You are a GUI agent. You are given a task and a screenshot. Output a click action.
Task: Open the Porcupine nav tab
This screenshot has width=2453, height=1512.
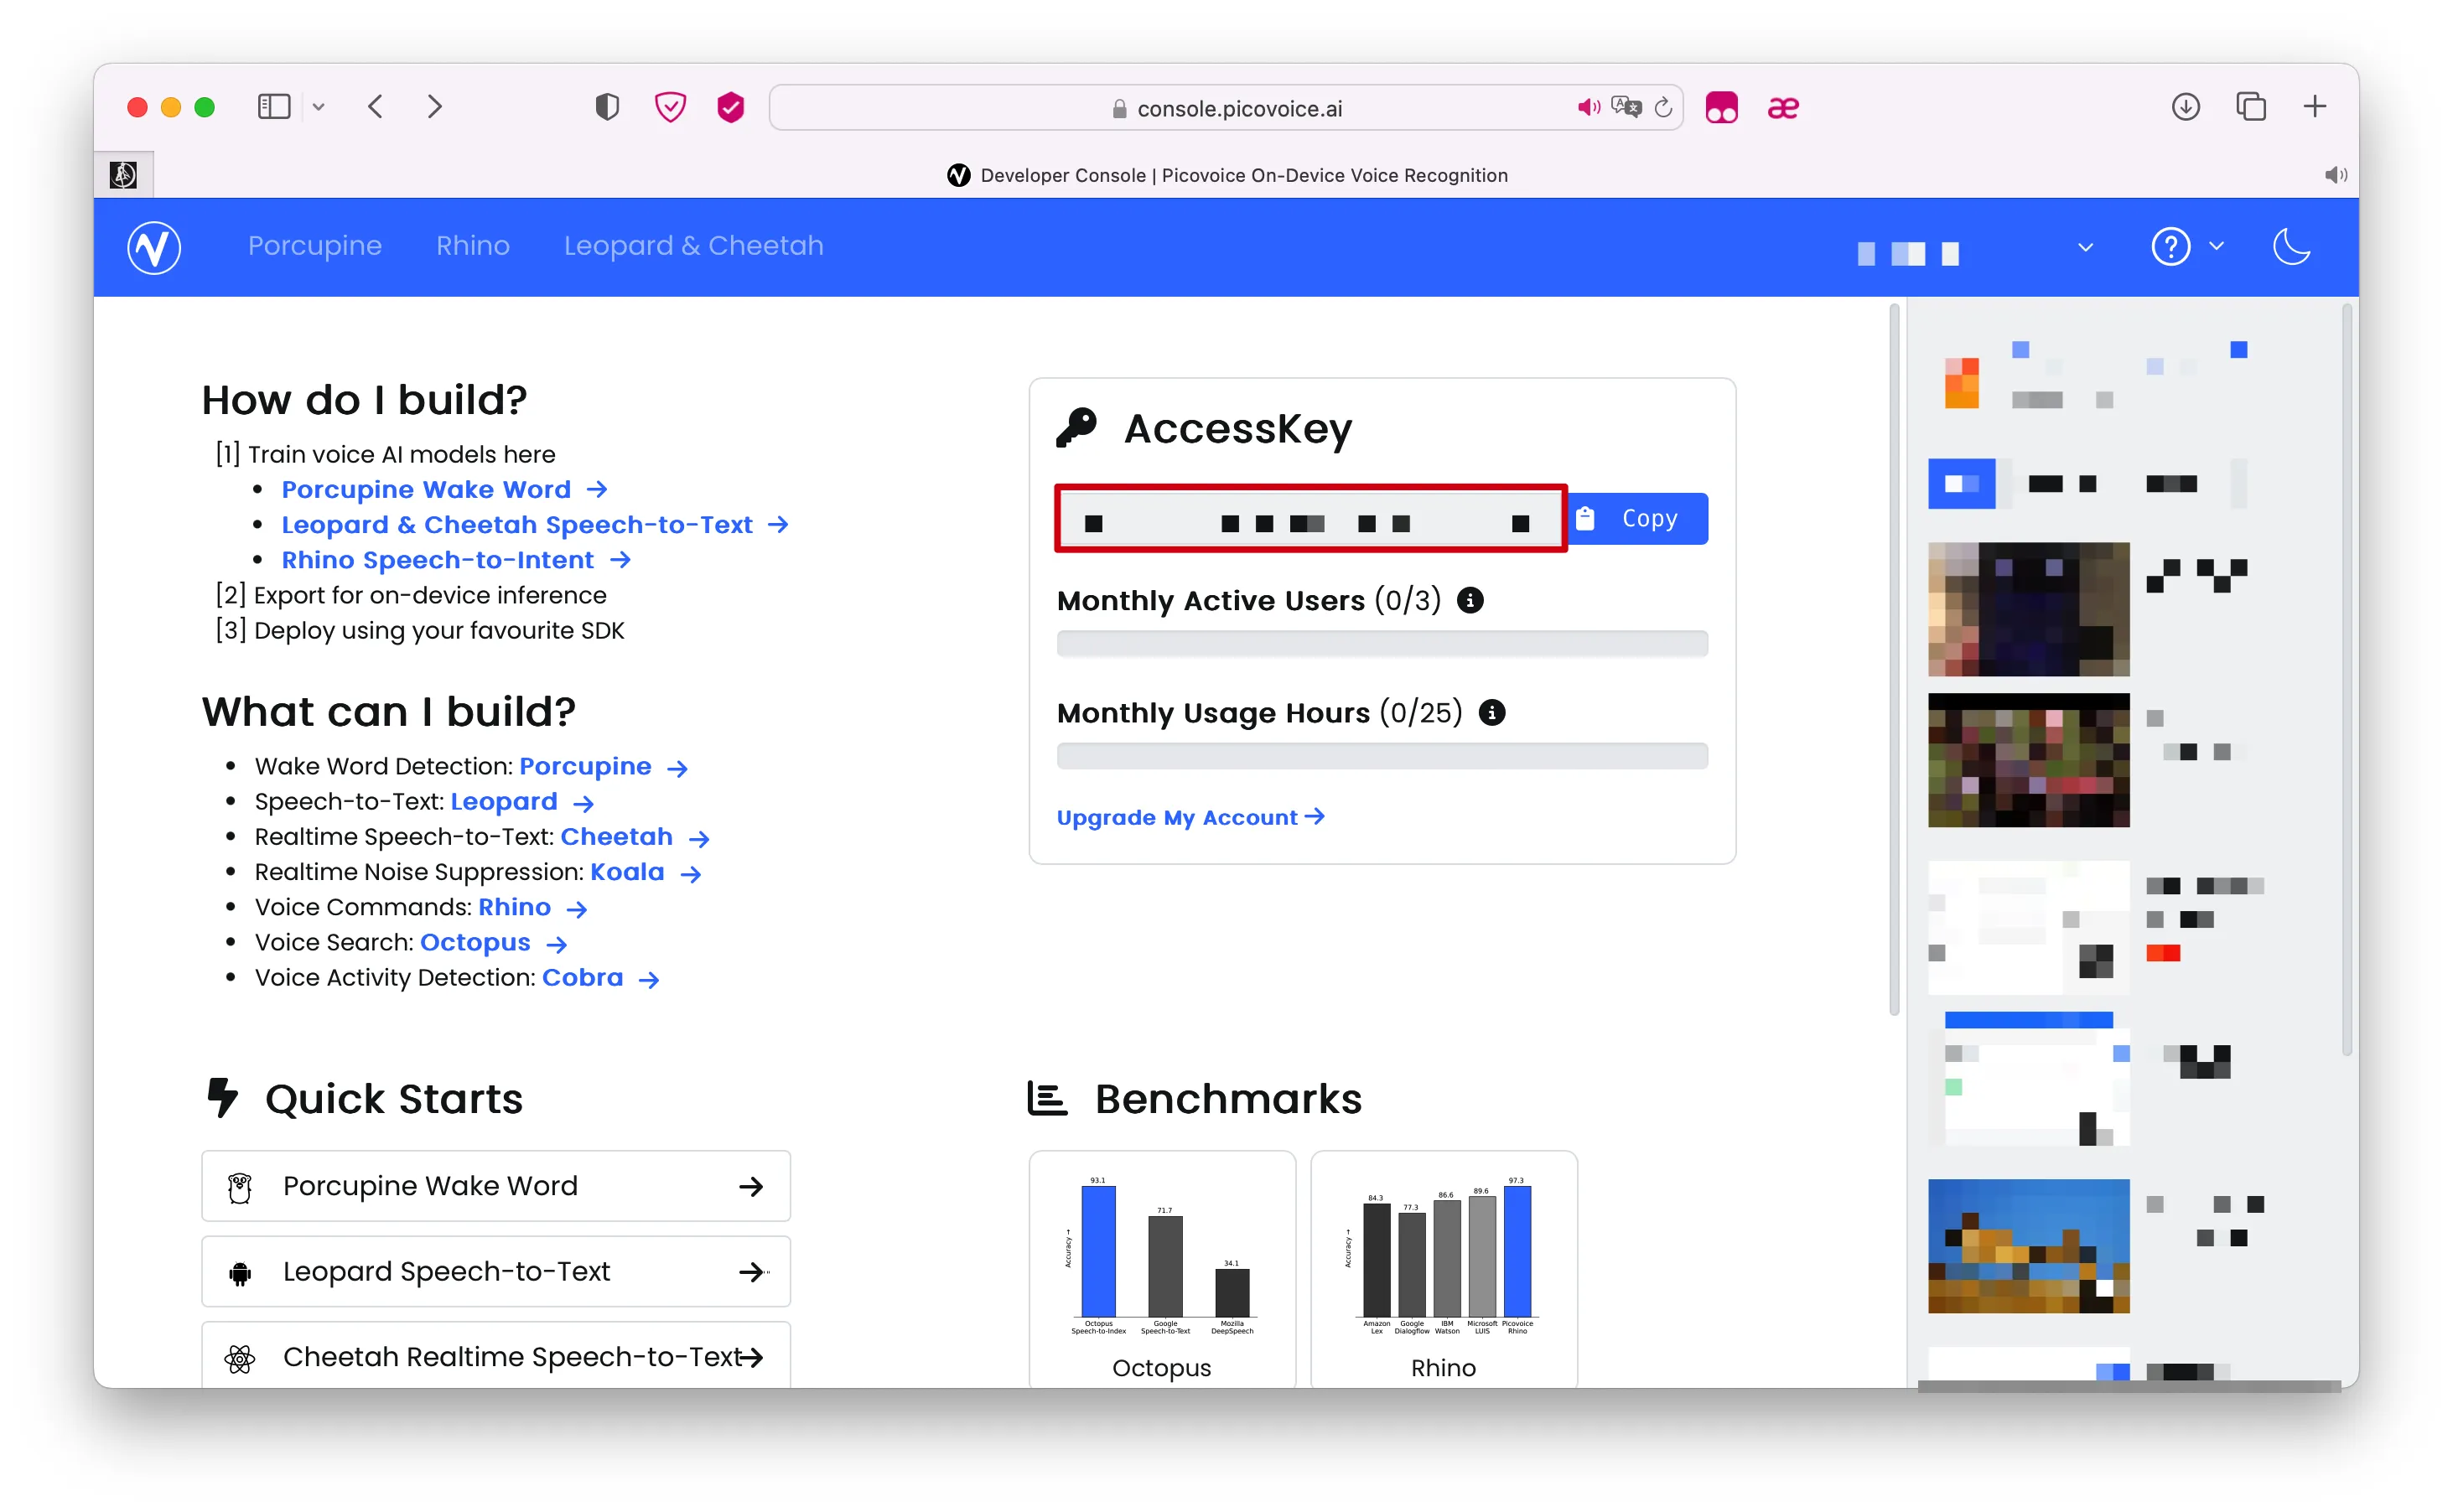point(315,246)
